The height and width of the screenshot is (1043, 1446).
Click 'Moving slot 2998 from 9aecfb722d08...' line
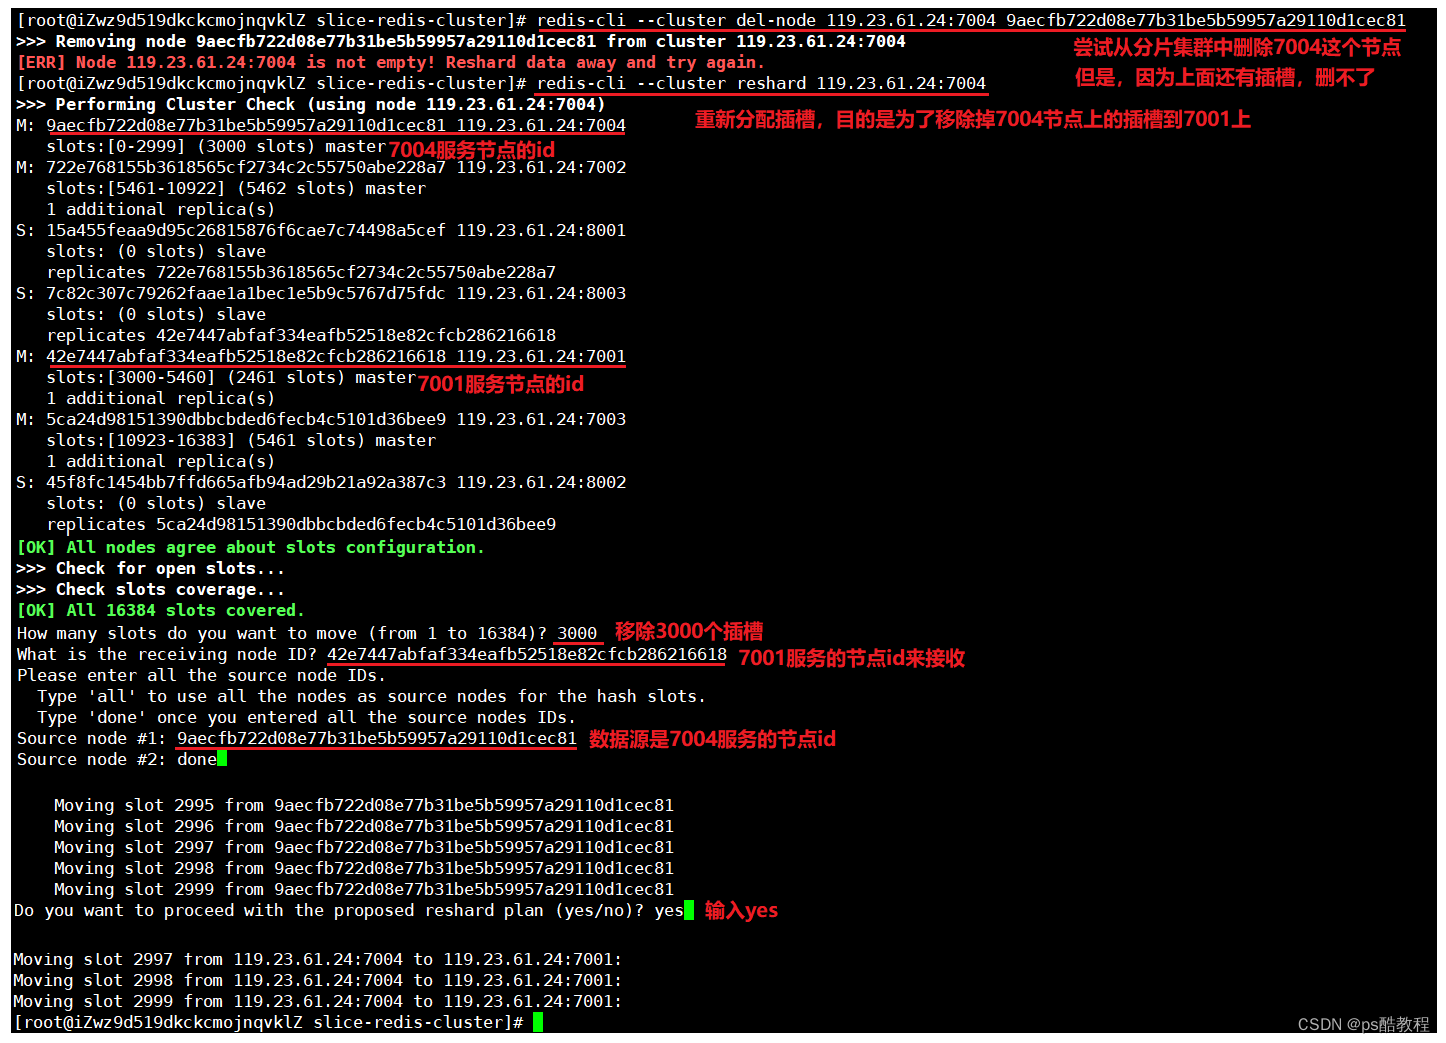tap(364, 868)
